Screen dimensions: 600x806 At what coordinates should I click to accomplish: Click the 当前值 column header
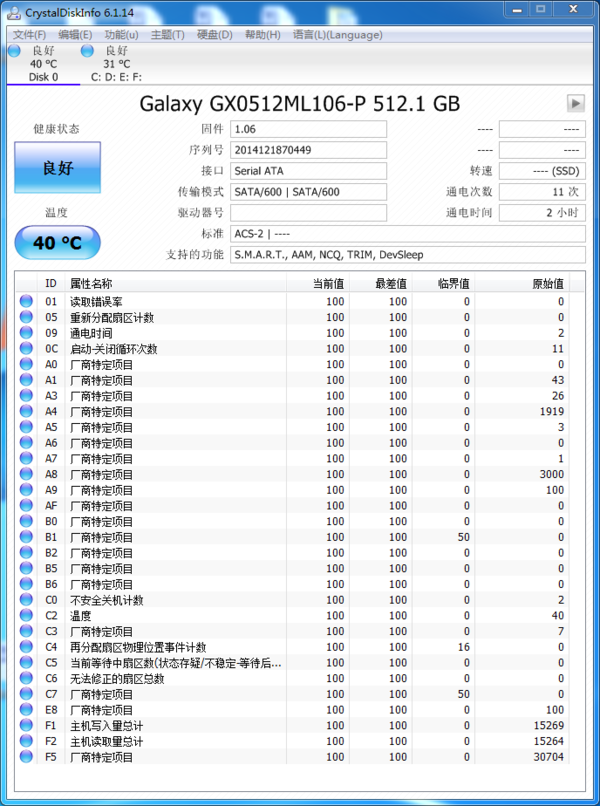[x=318, y=283]
